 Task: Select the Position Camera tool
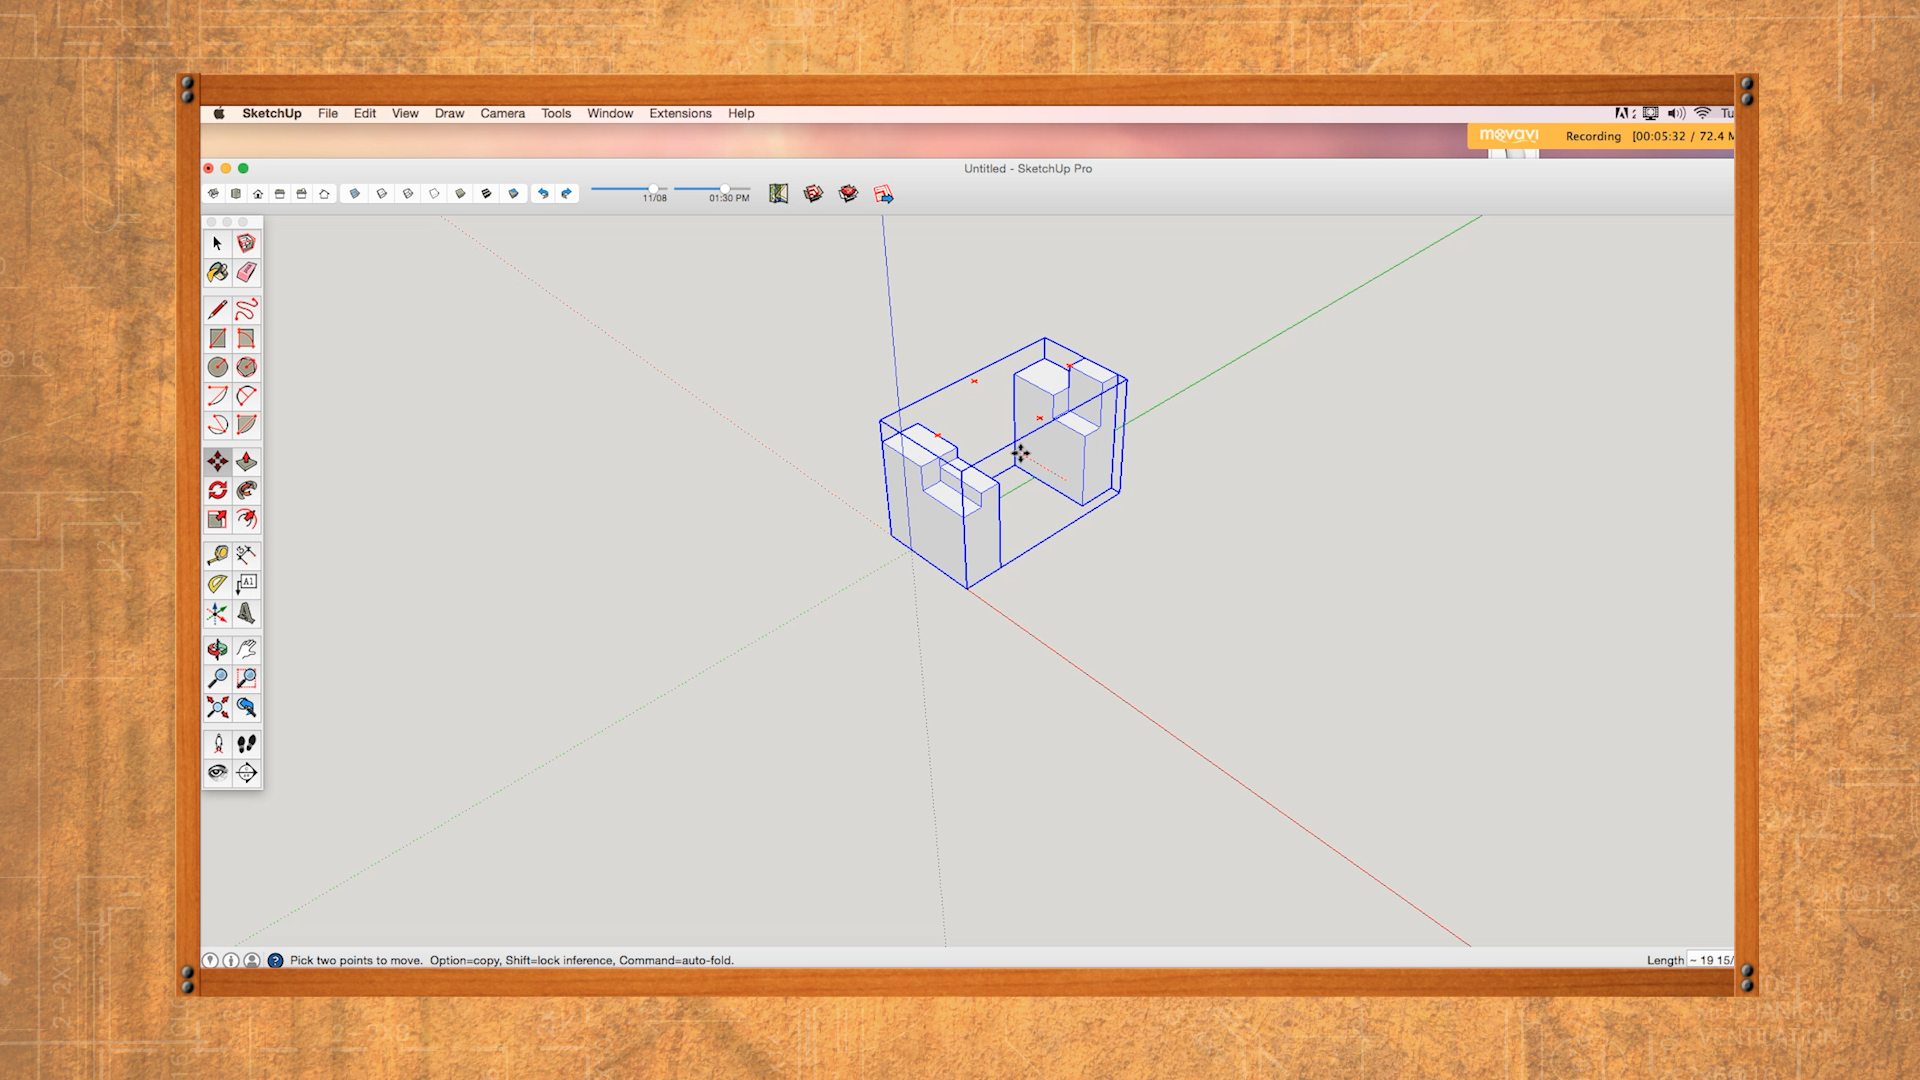click(x=217, y=744)
